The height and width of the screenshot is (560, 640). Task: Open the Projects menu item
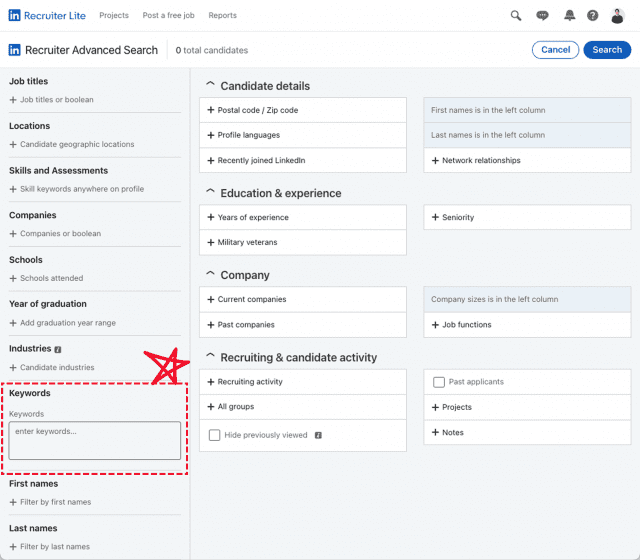pyautogui.click(x=114, y=16)
